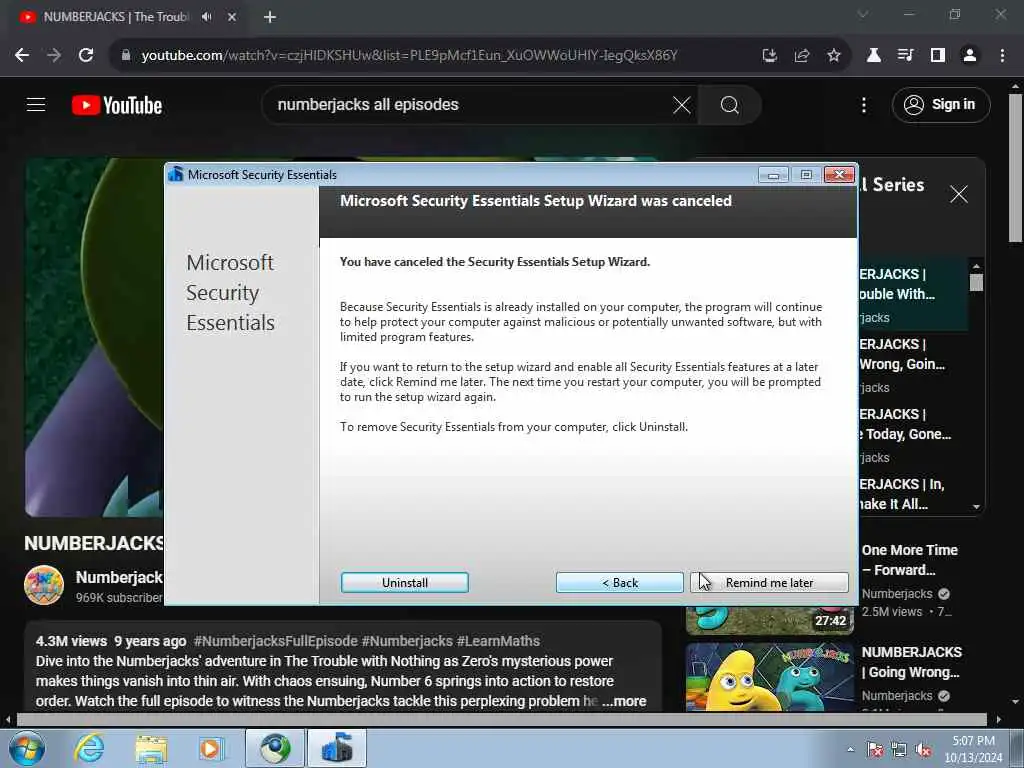Show hidden system tray icons
This screenshot has width=1024, height=768.
(x=850, y=750)
